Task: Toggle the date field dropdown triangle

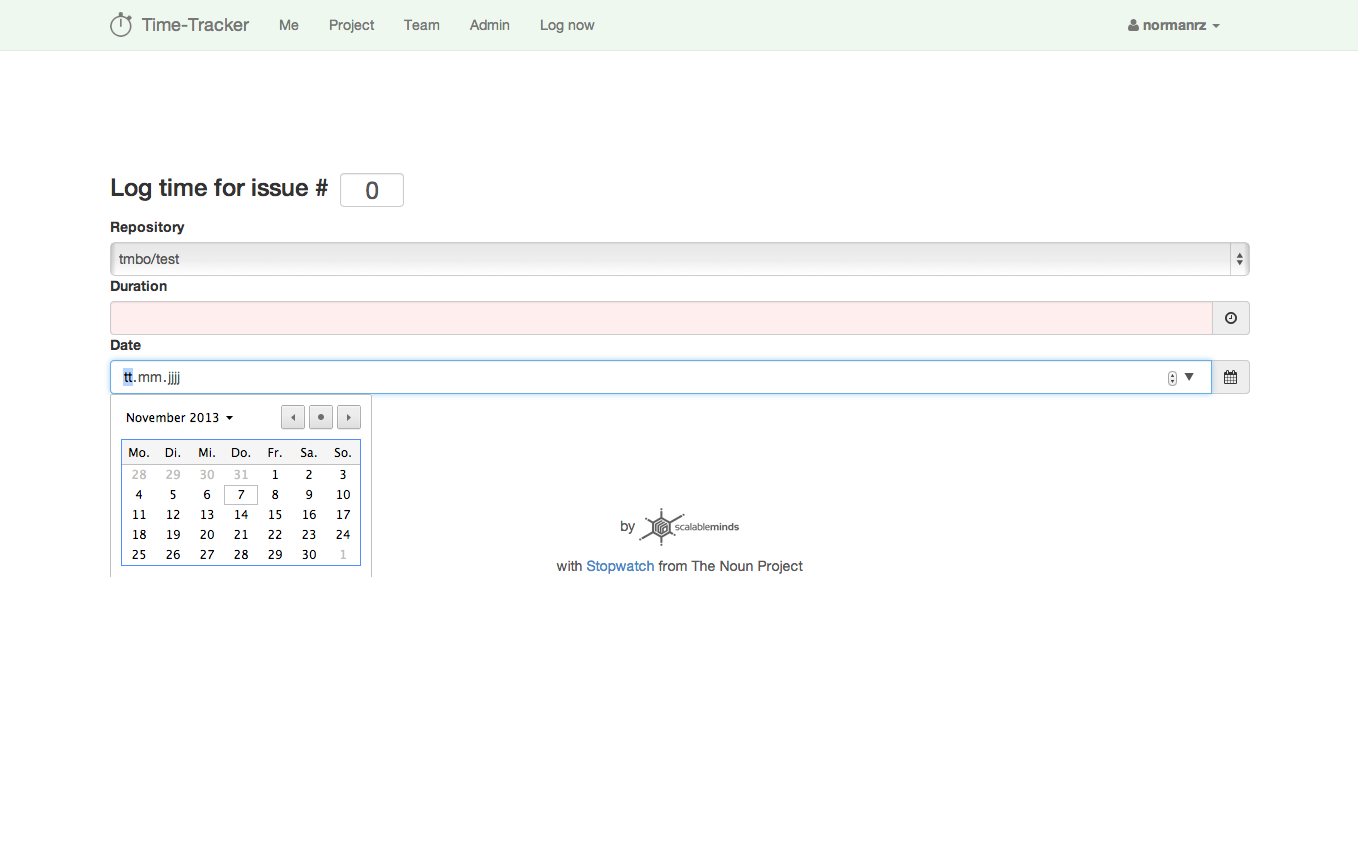Action: coord(1189,377)
